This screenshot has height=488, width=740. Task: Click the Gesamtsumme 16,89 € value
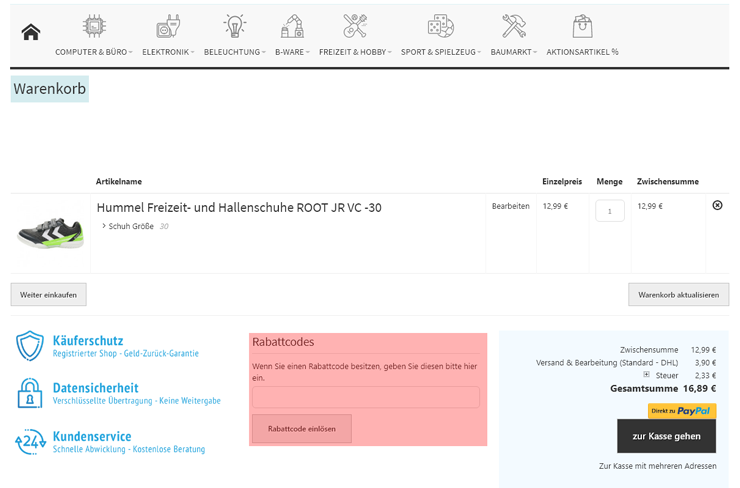click(x=699, y=388)
